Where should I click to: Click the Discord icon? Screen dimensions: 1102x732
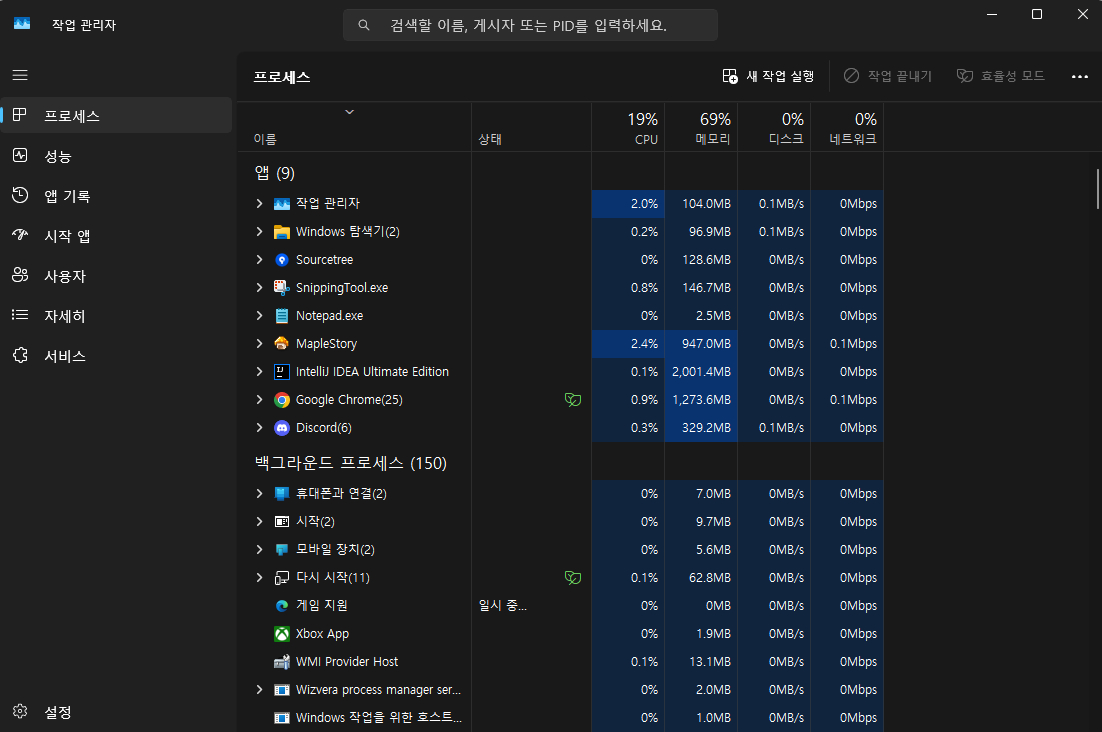click(282, 428)
